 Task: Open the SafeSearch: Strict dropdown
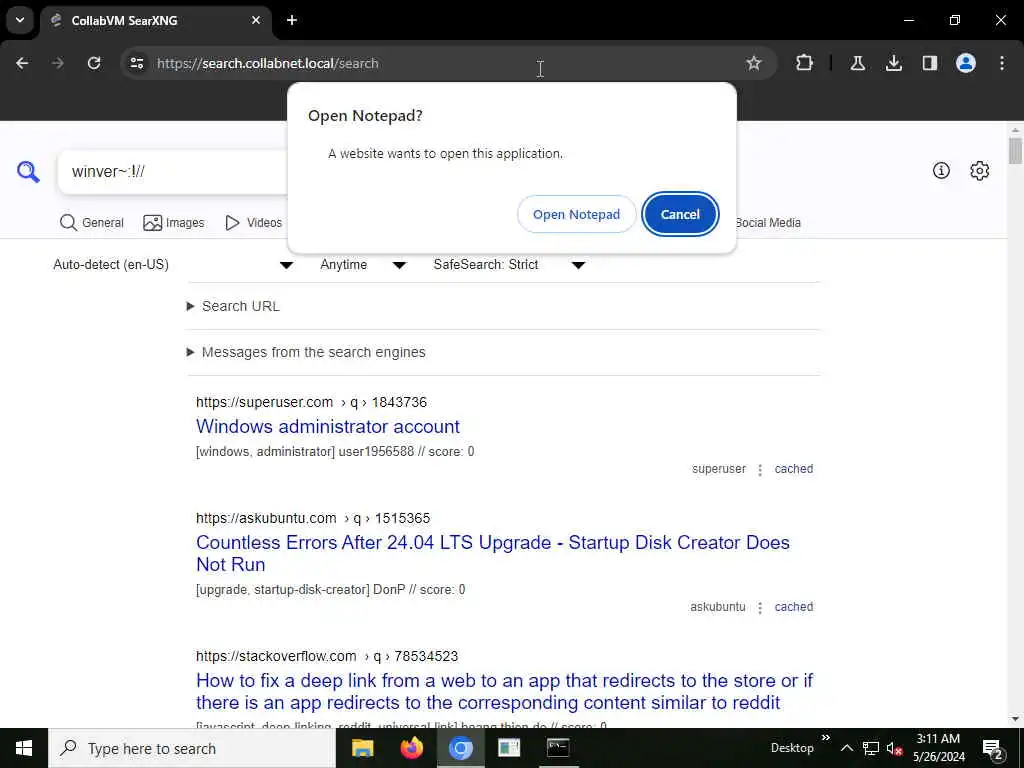[509, 264]
